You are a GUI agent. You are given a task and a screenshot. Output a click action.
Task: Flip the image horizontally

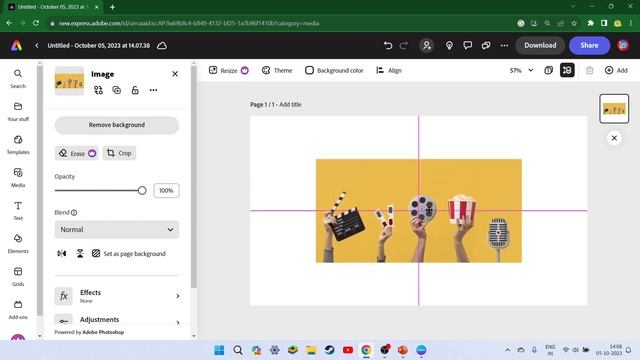coord(62,253)
